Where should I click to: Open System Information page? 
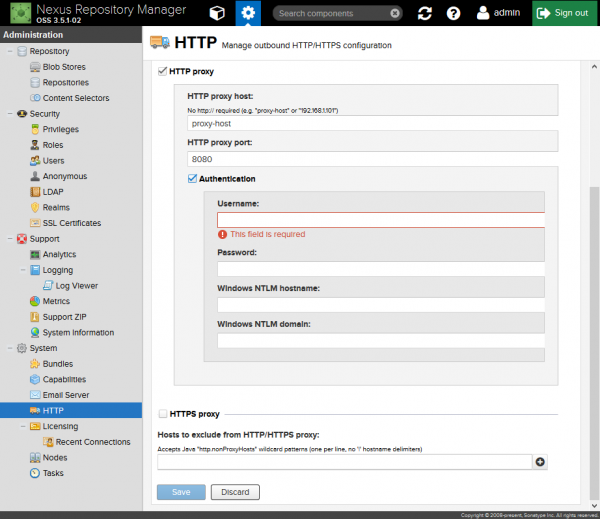(78, 333)
